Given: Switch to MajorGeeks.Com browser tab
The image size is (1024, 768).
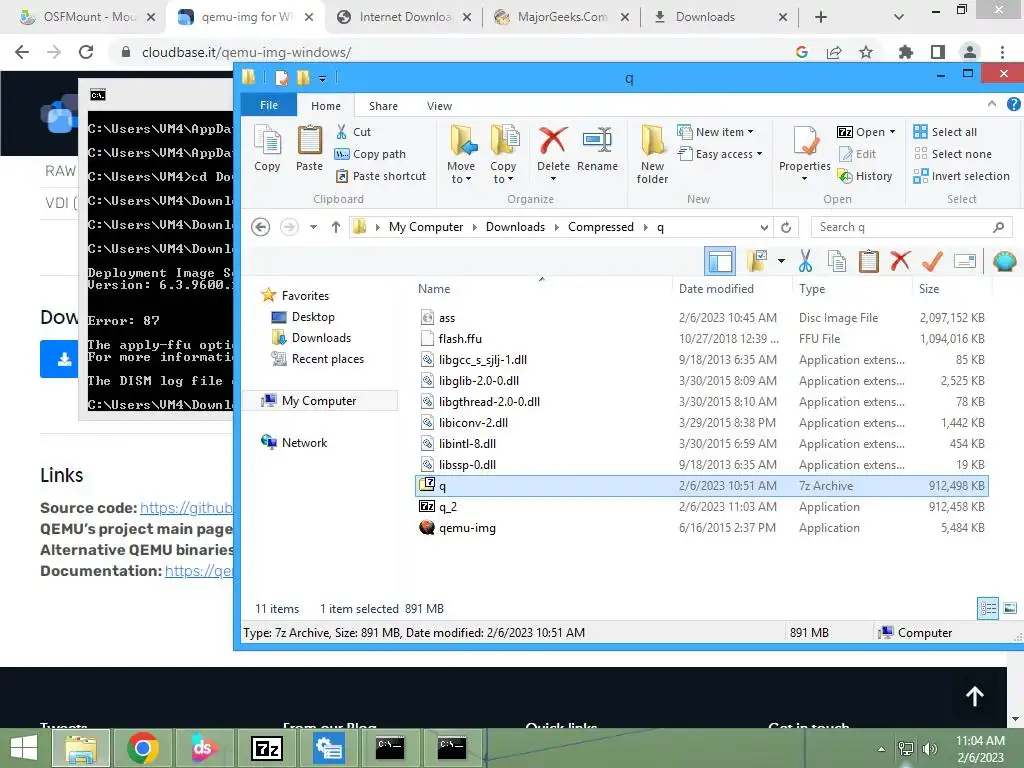Looking at the screenshot, I should (562, 17).
